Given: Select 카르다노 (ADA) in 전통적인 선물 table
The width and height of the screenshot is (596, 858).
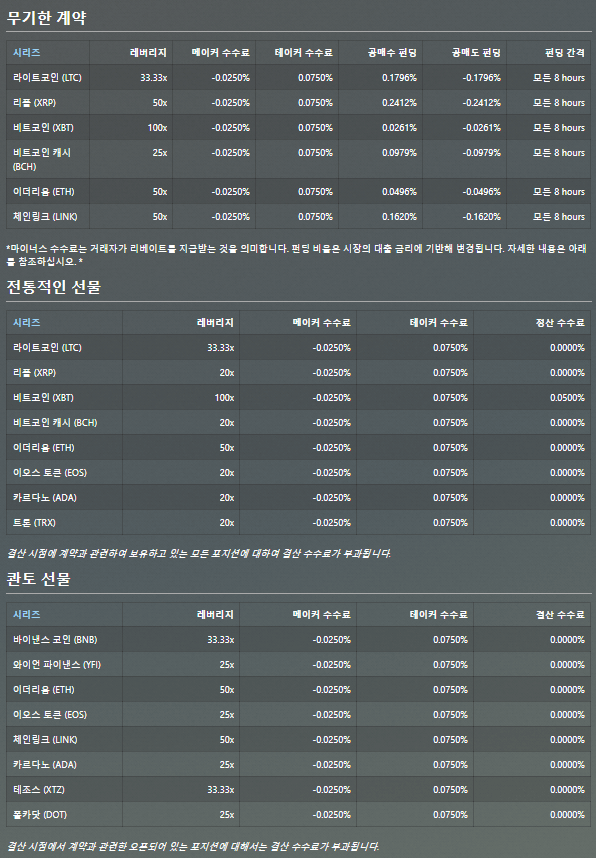Looking at the screenshot, I should 45,497.
